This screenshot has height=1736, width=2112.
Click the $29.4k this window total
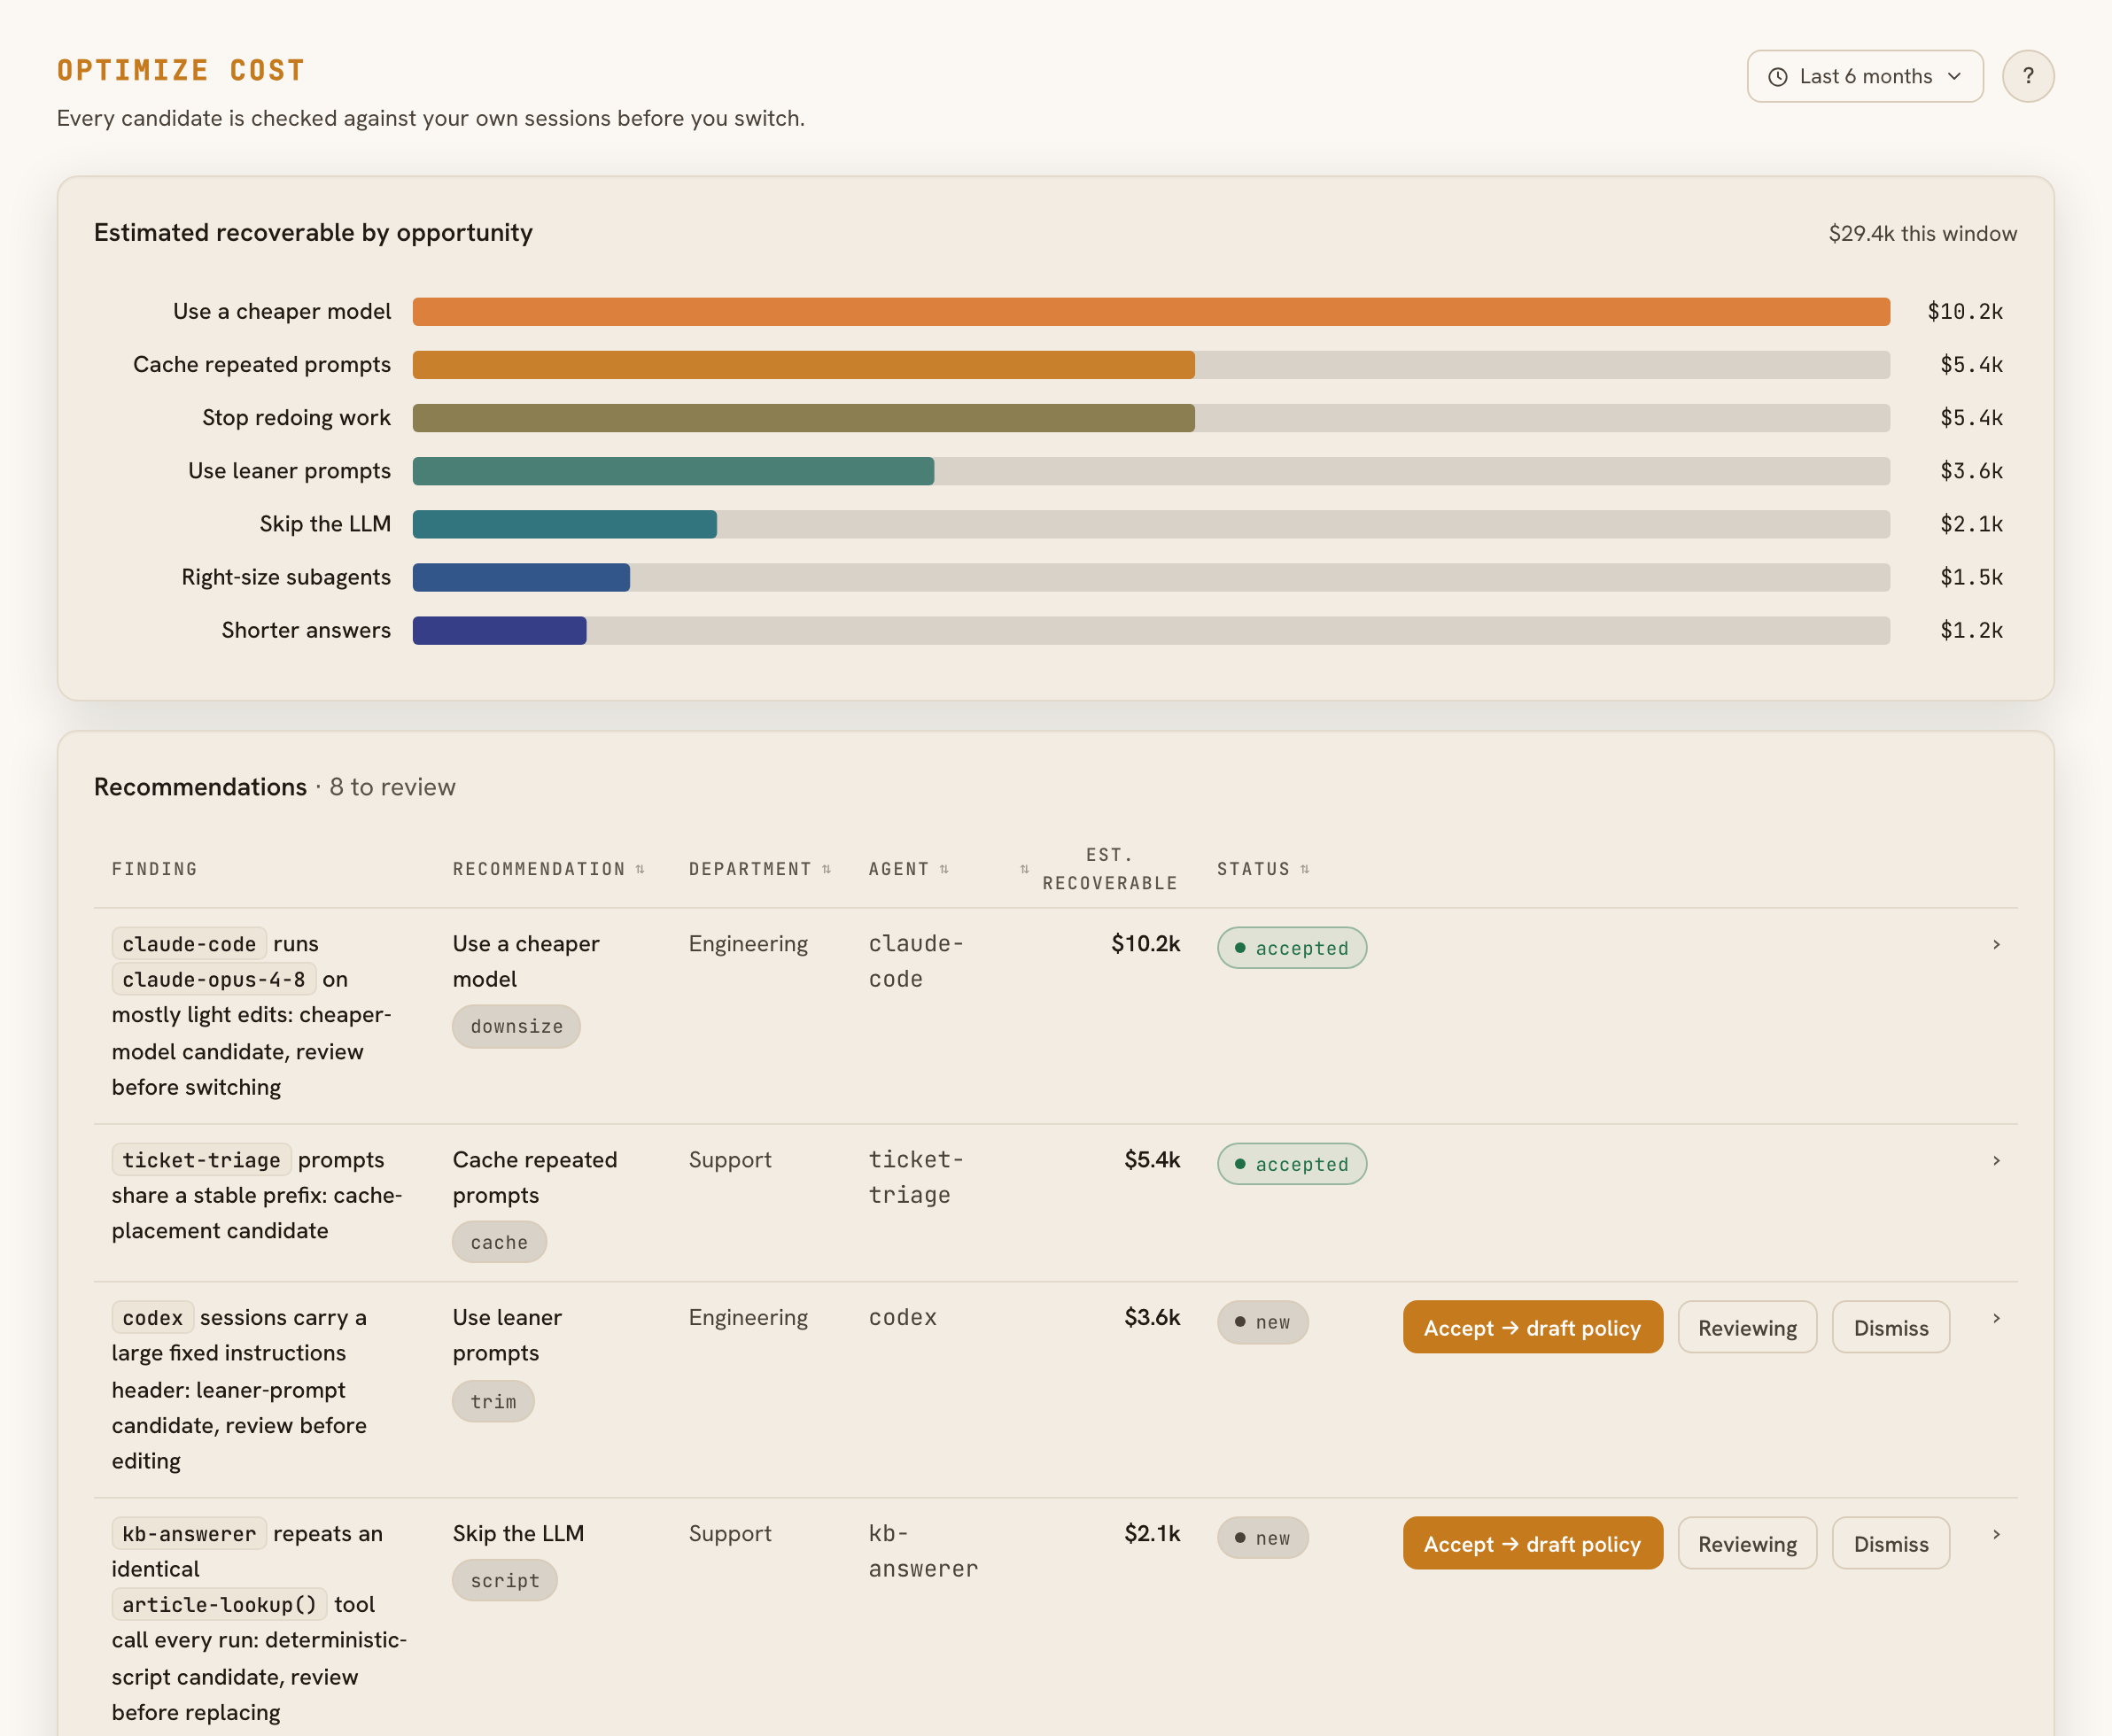[x=1922, y=233]
